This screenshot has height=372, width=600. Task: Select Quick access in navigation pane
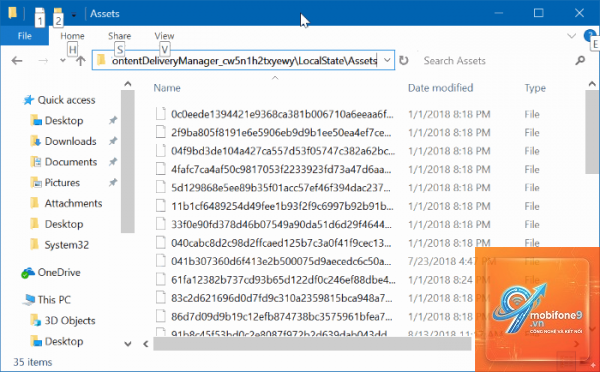pyautogui.click(x=66, y=100)
